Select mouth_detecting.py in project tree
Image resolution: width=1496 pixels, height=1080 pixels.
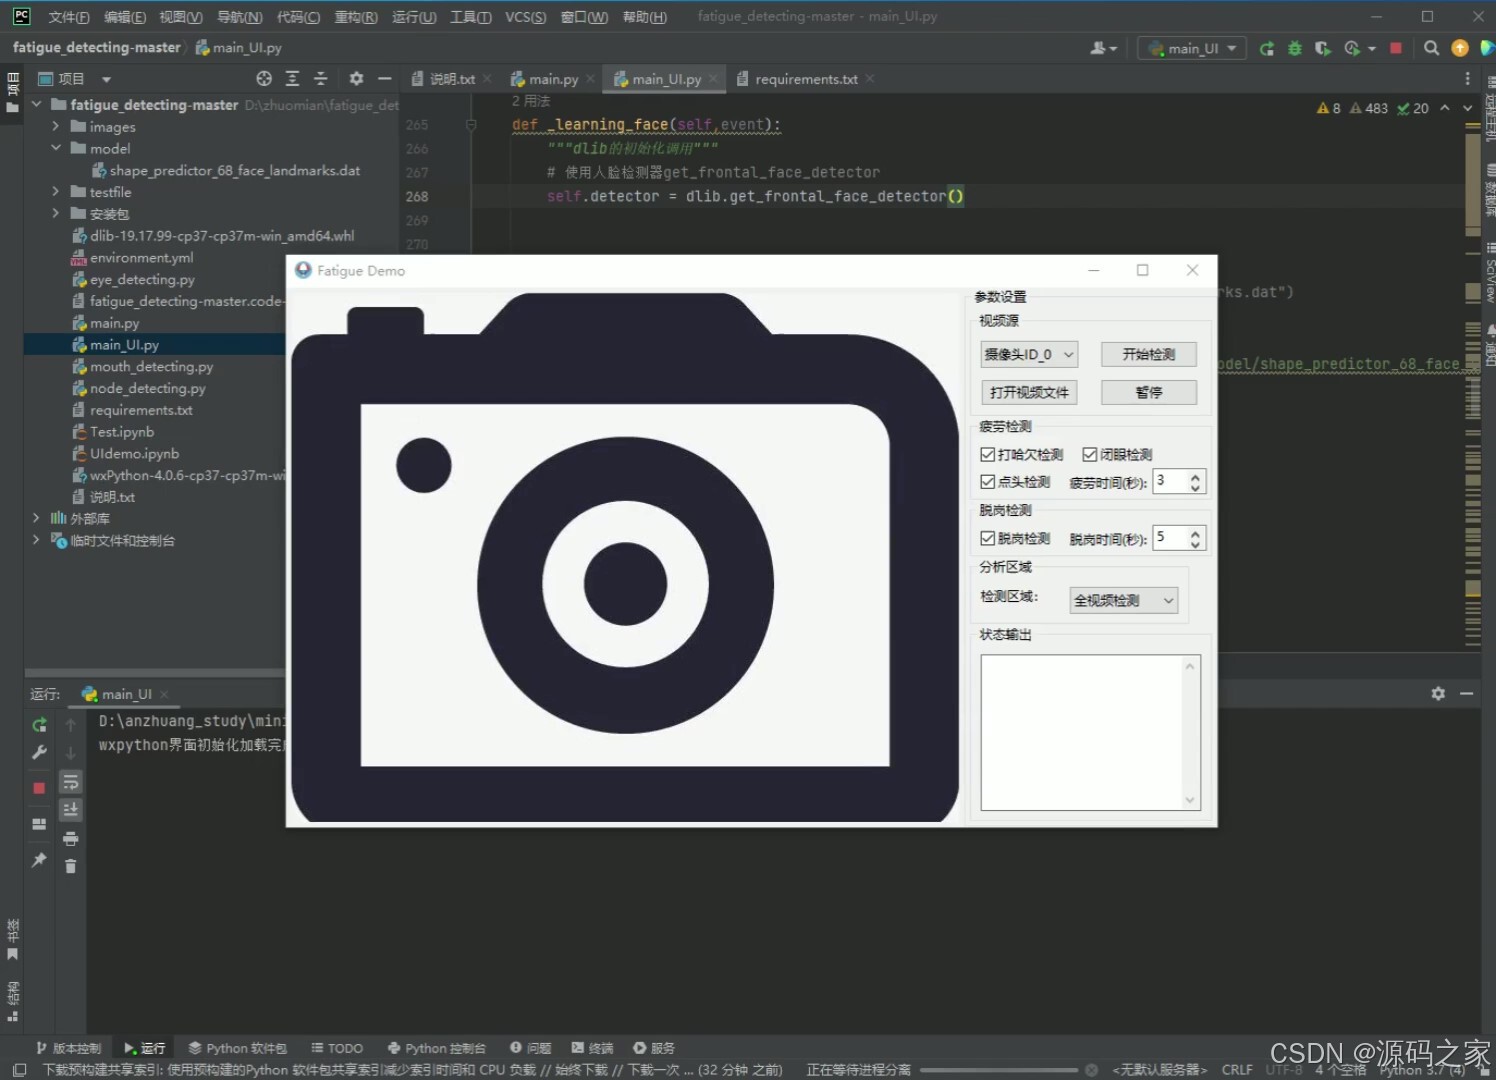click(x=151, y=366)
